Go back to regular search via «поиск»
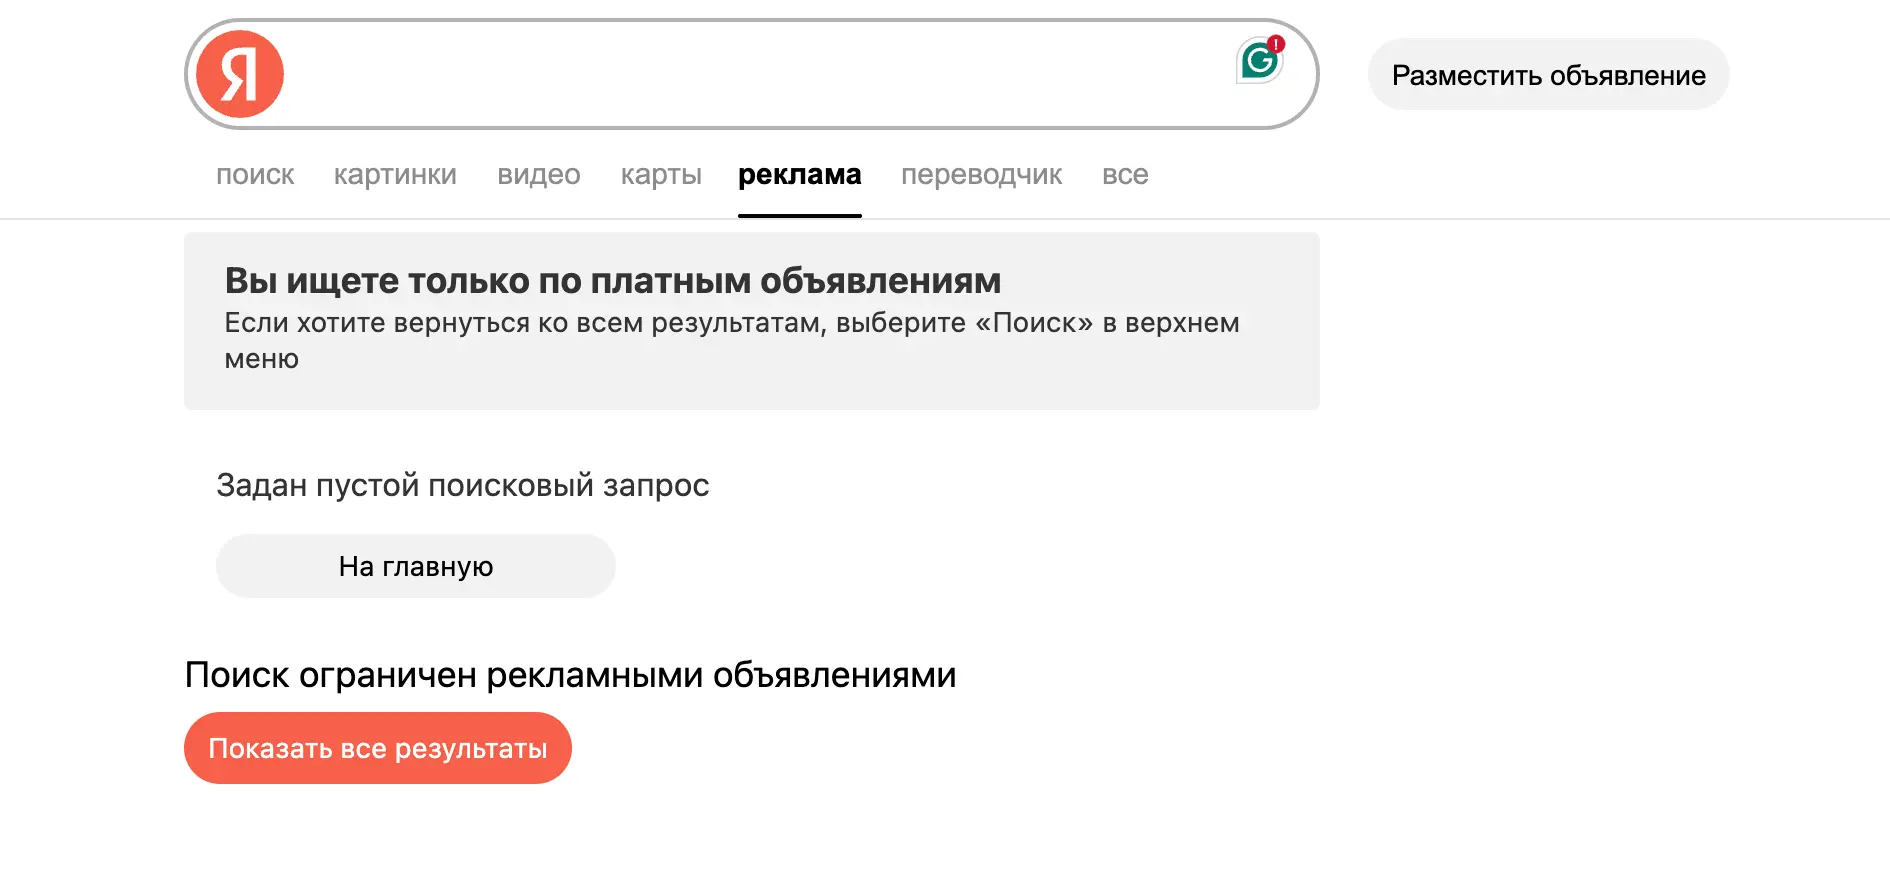The width and height of the screenshot is (1890, 882). click(256, 175)
